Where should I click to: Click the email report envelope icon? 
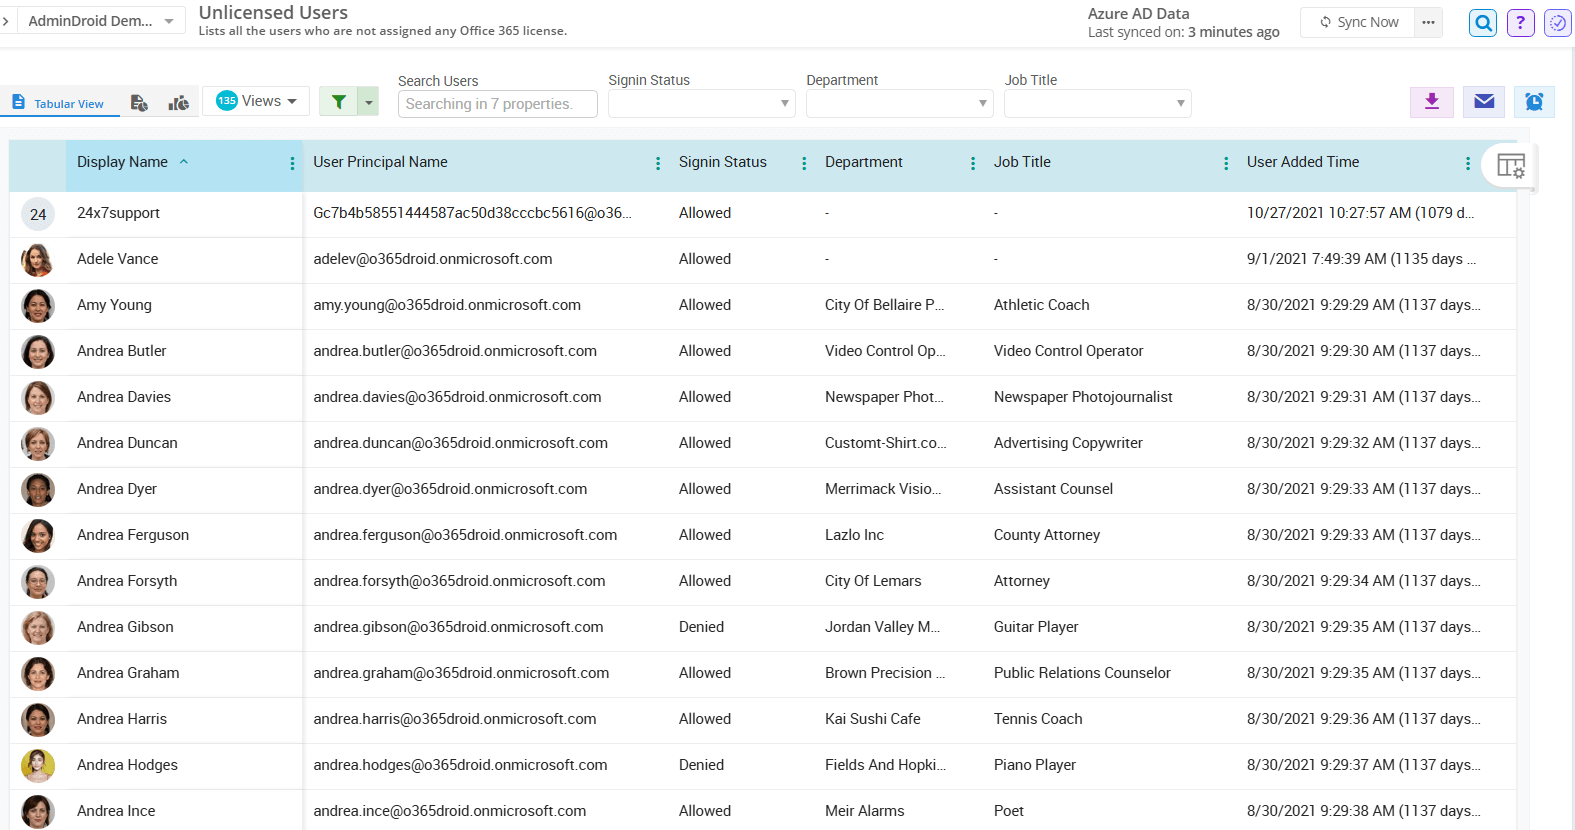pyautogui.click(x=1484, y=102)
